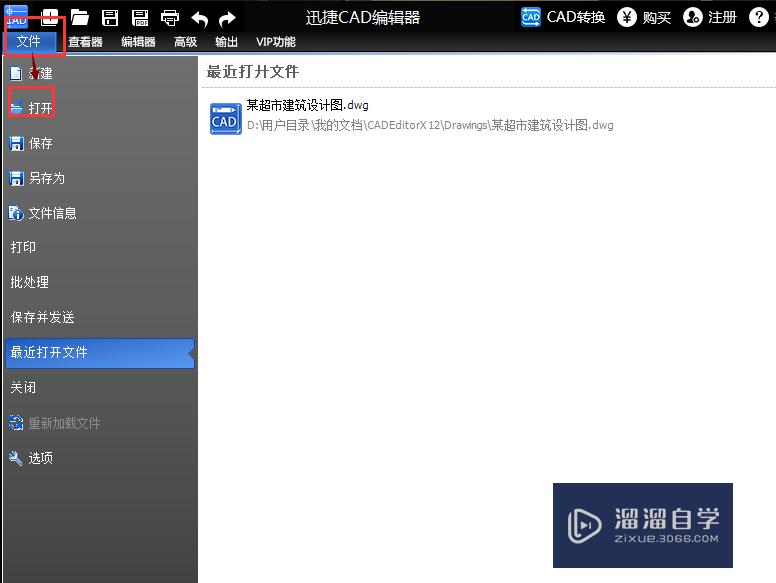Open recent file 某超市建筑设计图.dwg by name
Screen dimensions: 776x583
[307, 105]
